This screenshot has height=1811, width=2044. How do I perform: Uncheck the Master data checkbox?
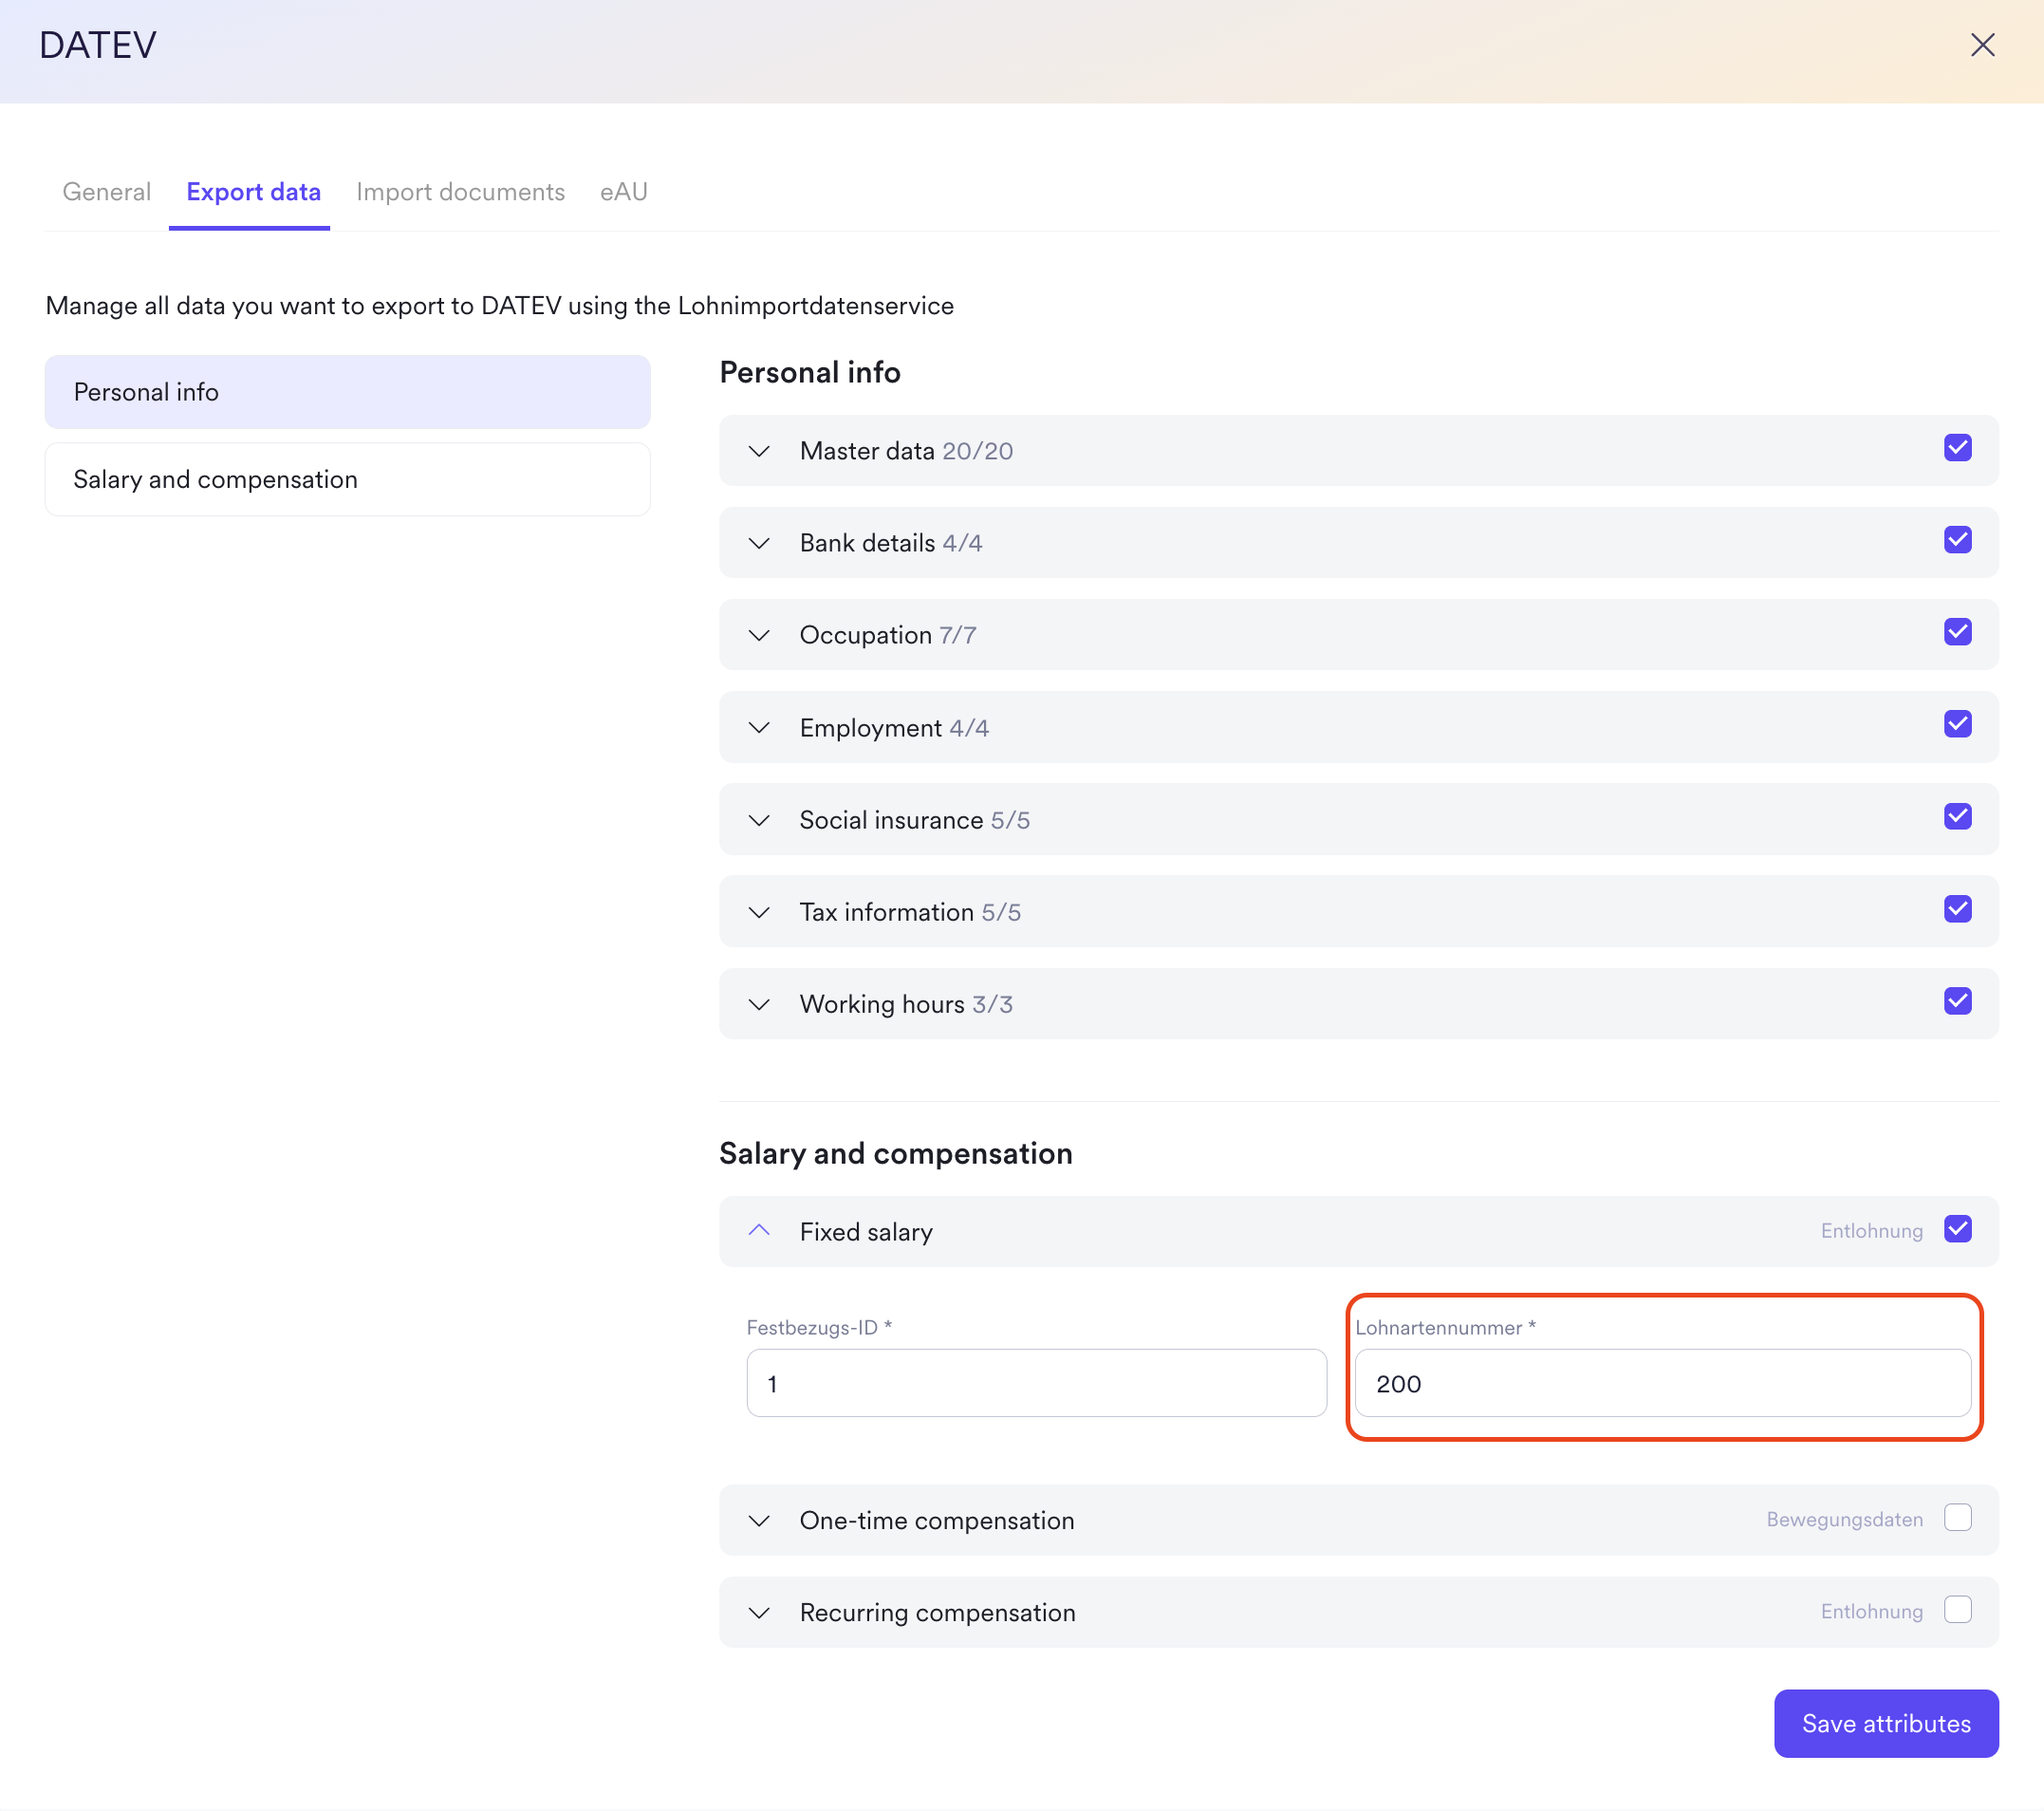1957,448
